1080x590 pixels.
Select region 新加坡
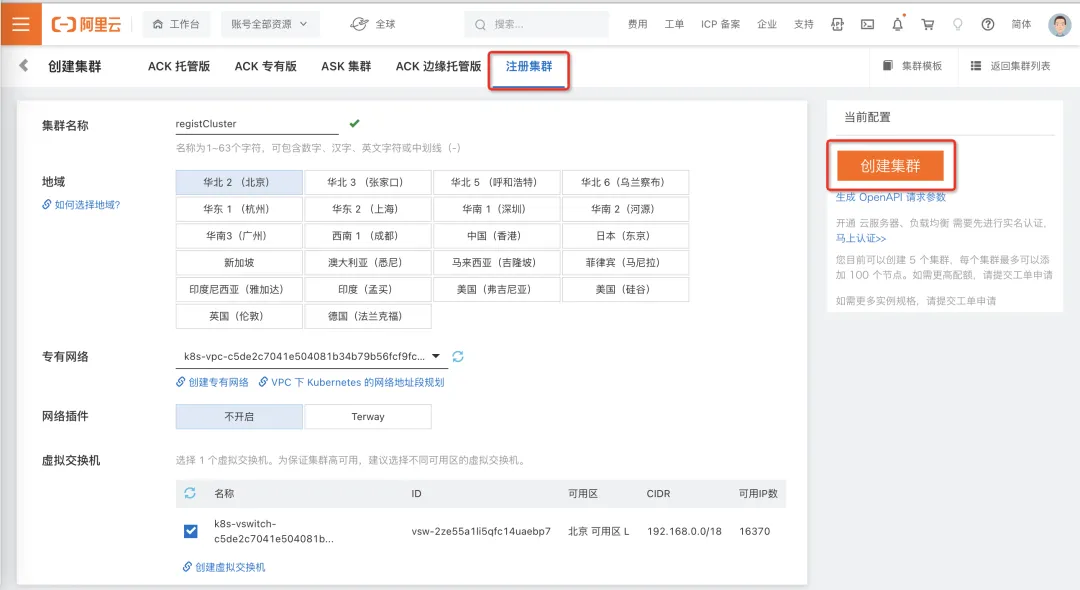tap(239, 262)
